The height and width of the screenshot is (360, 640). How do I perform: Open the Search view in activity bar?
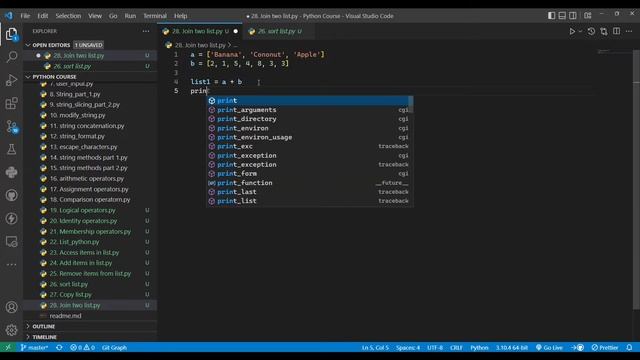click(11, 56)
